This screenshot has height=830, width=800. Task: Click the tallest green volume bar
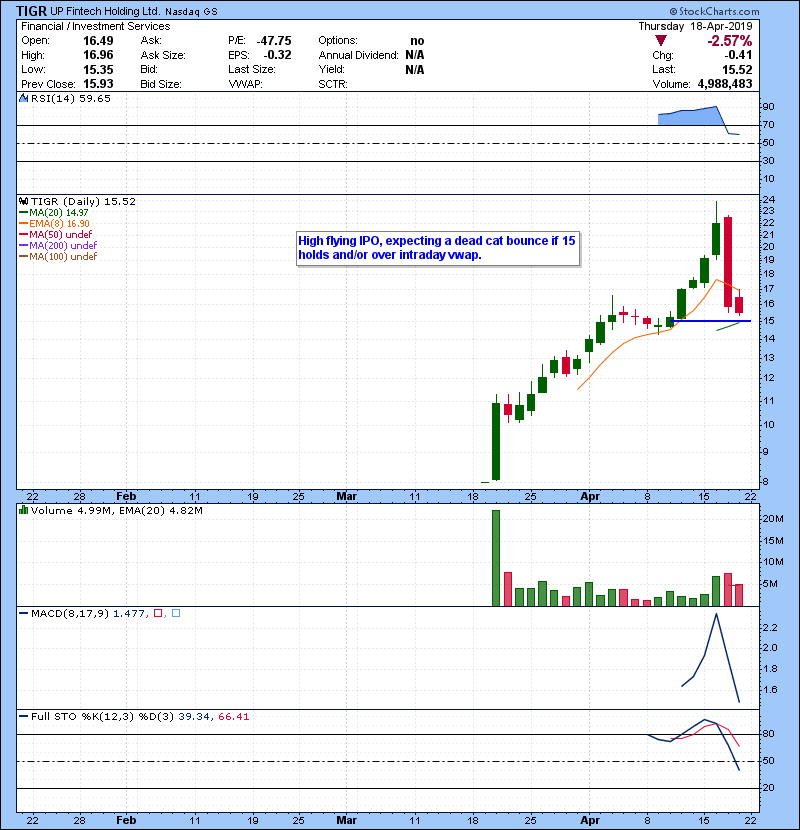pyautogui.click(x=495, y=557)
